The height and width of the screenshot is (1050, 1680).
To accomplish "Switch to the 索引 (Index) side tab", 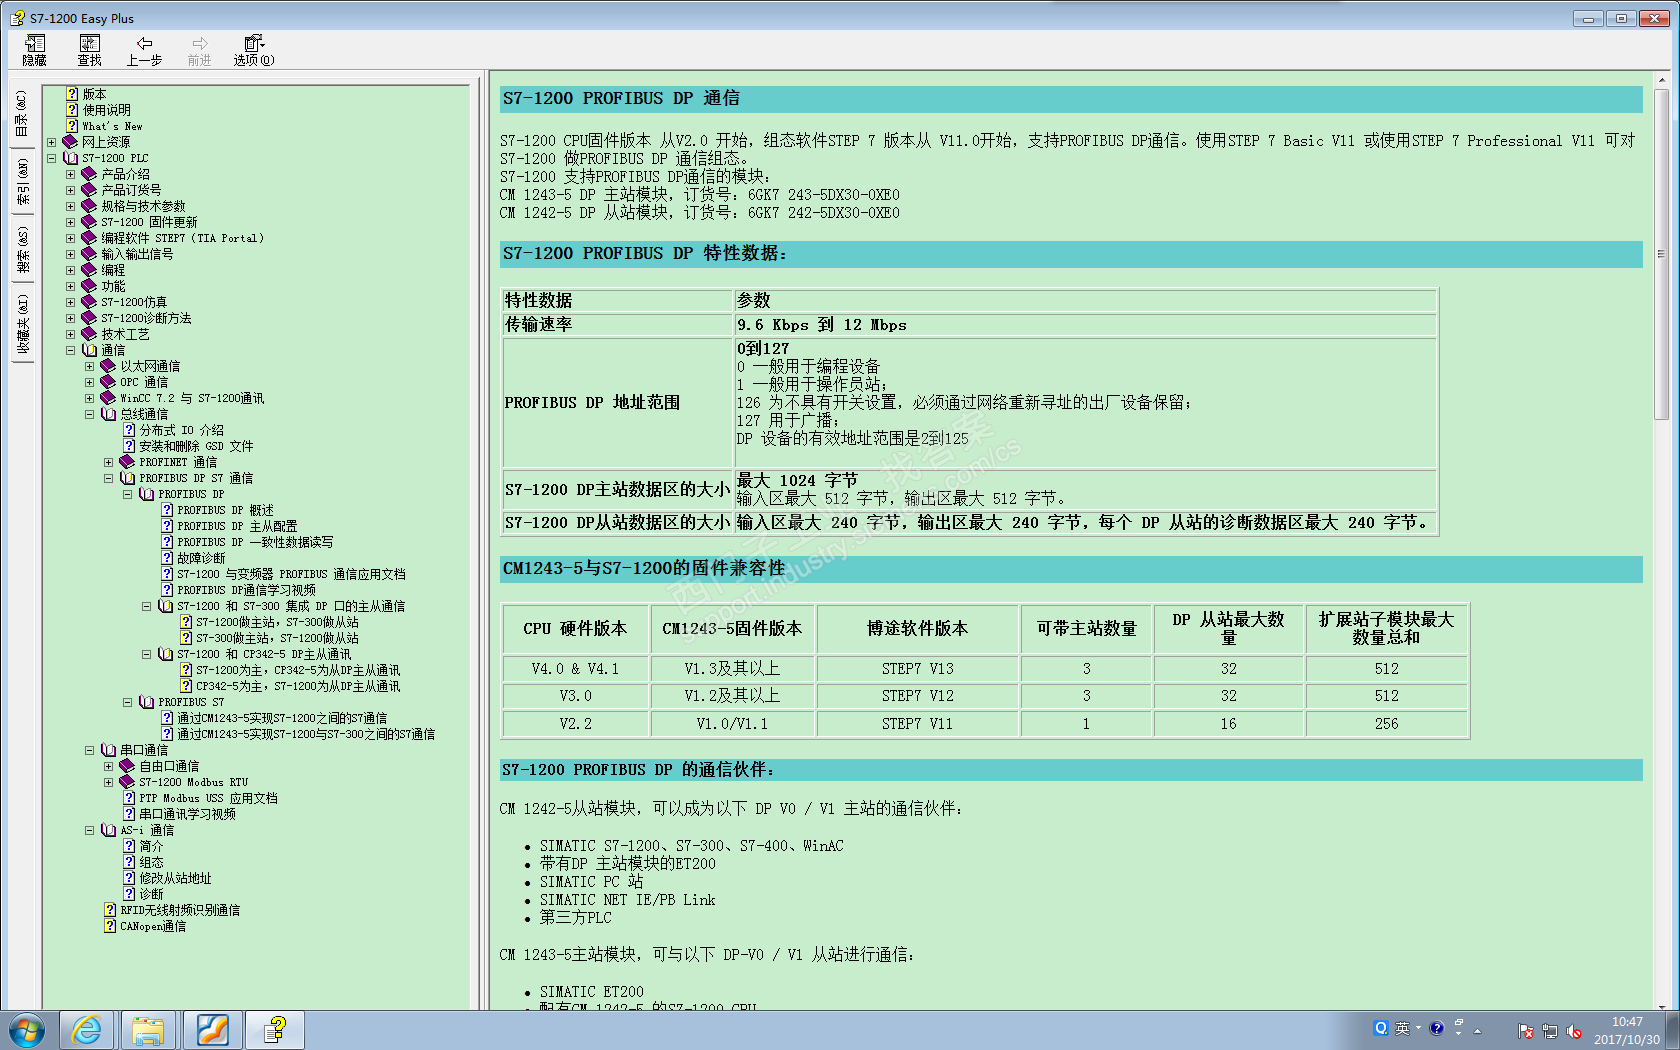I will pyautogui.click(x=22, y=182).
